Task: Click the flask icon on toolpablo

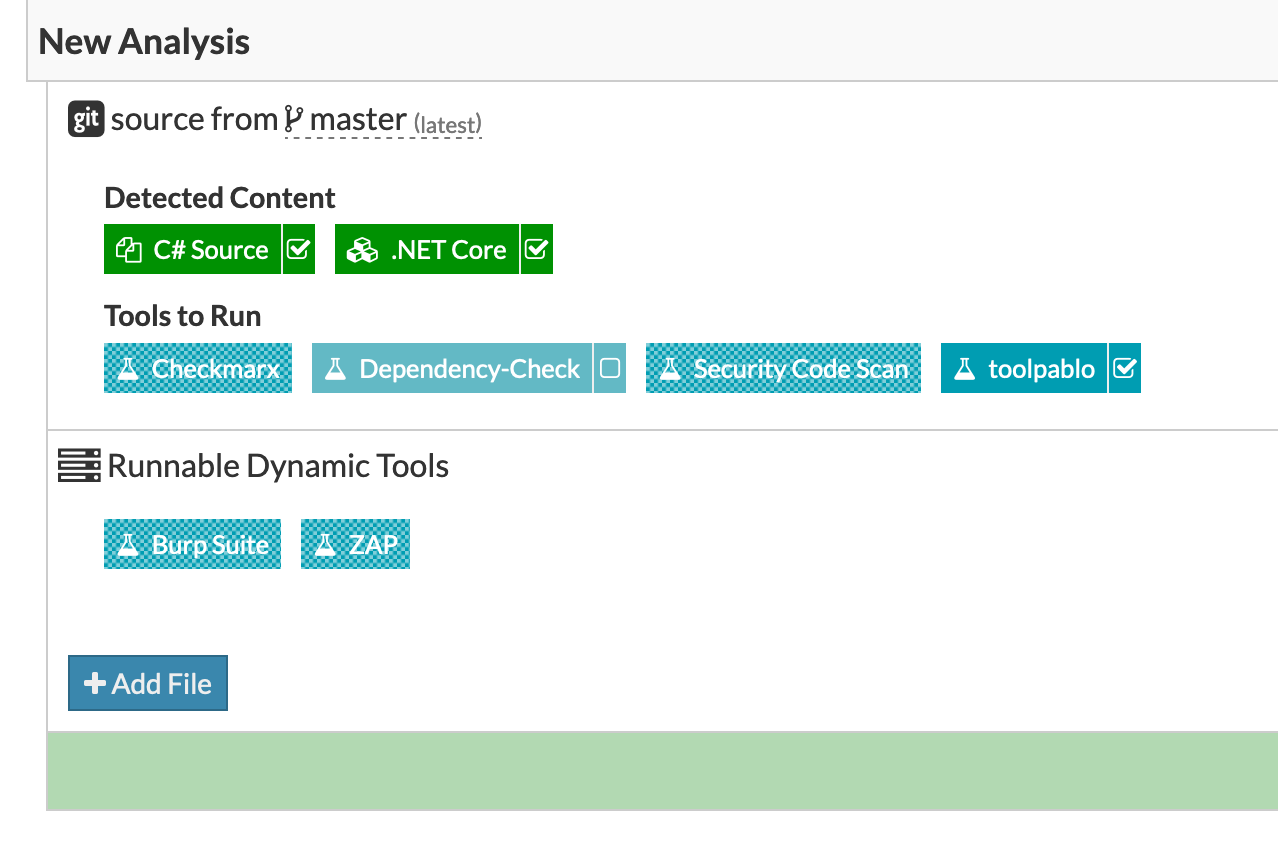Action: 964,368
